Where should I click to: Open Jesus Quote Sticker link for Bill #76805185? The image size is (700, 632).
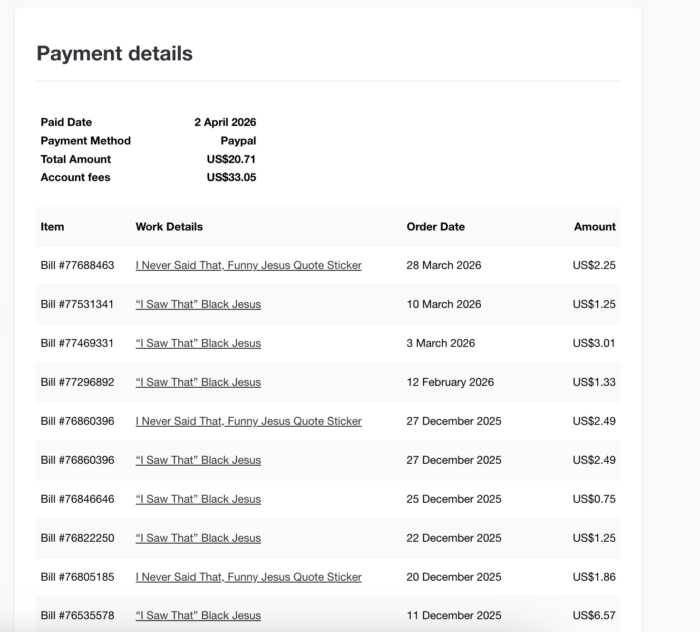click(249, 577)
